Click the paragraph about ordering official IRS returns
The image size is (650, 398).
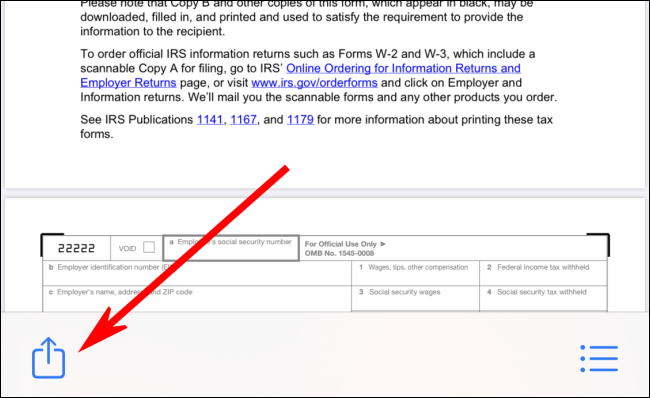(318, 75)
